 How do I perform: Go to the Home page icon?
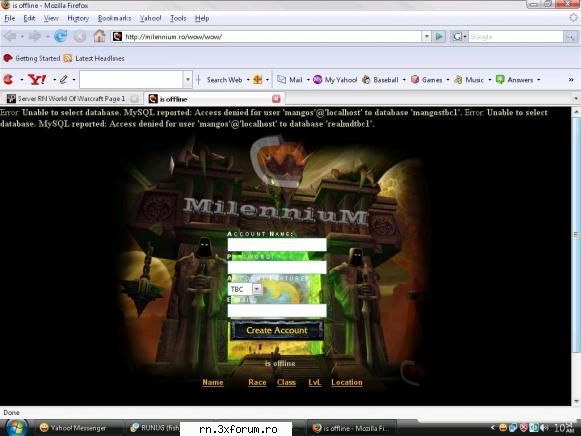point(99,36)
